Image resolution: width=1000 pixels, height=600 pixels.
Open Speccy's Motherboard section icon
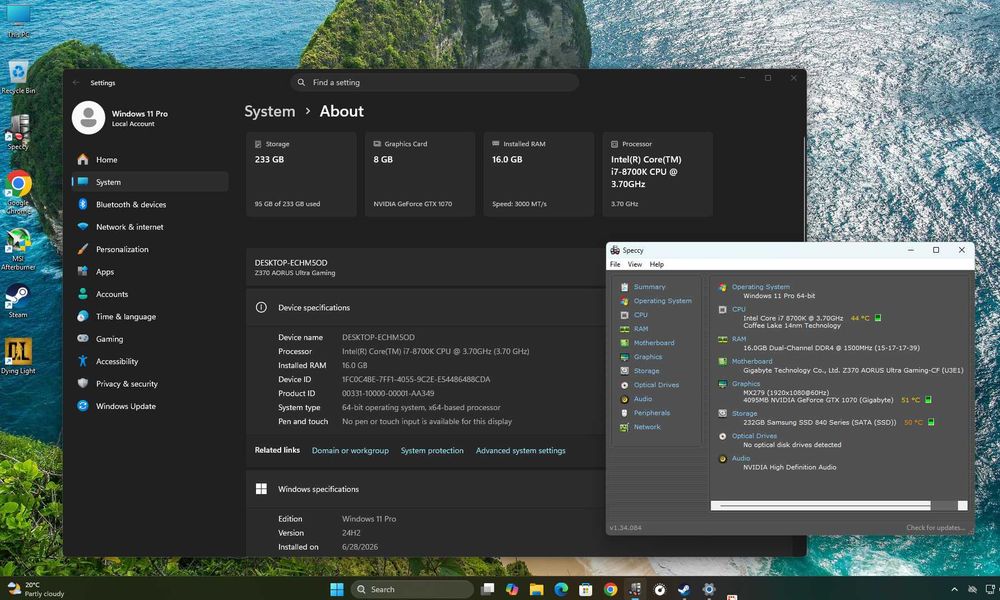624,342
